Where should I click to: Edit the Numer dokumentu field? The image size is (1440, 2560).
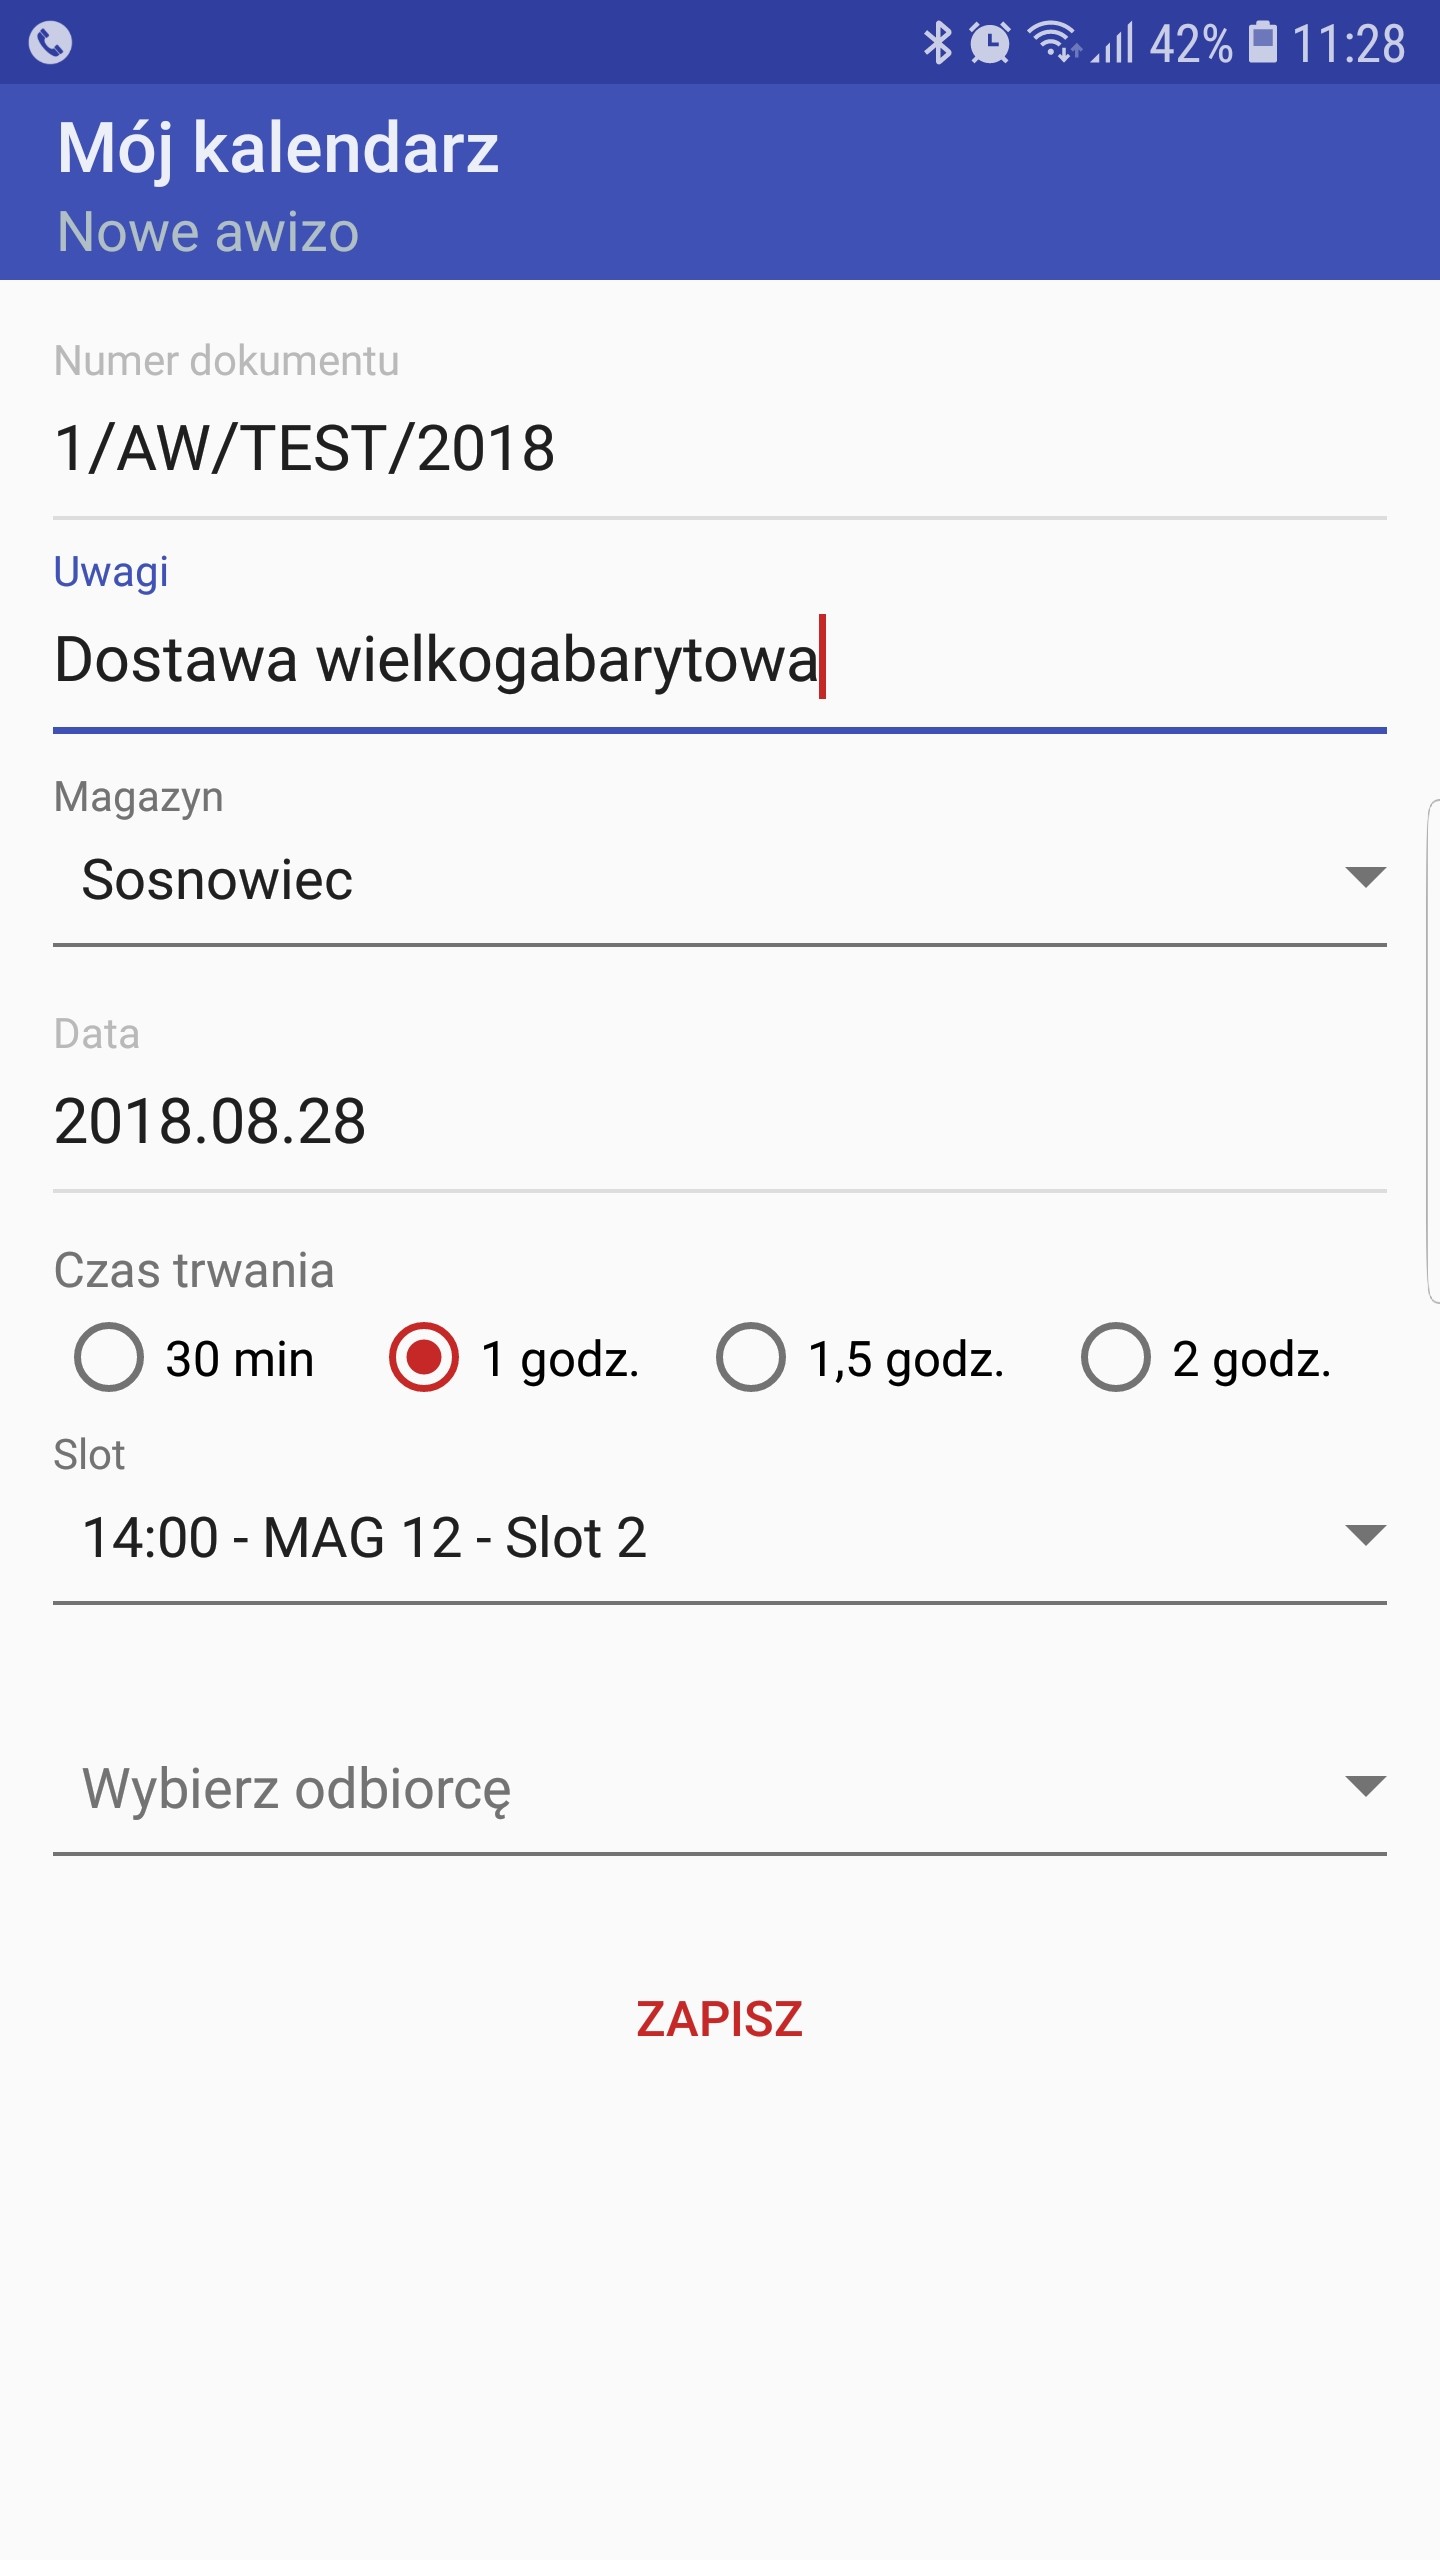(720, 448)
